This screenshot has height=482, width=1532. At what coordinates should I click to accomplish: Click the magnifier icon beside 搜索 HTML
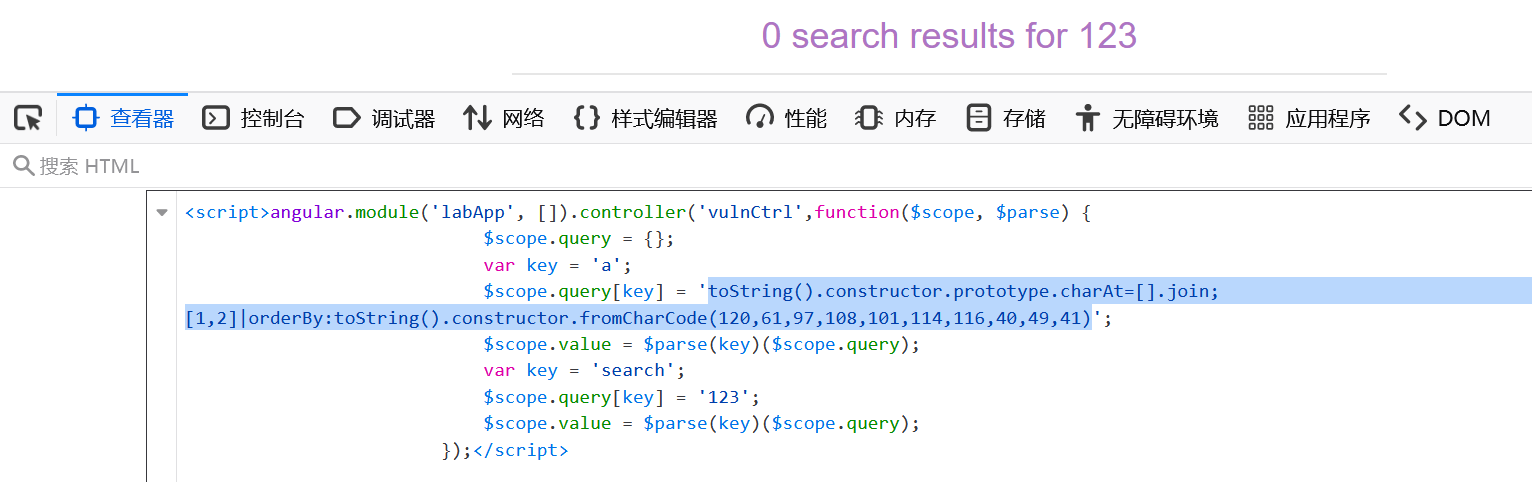(23, 166)
